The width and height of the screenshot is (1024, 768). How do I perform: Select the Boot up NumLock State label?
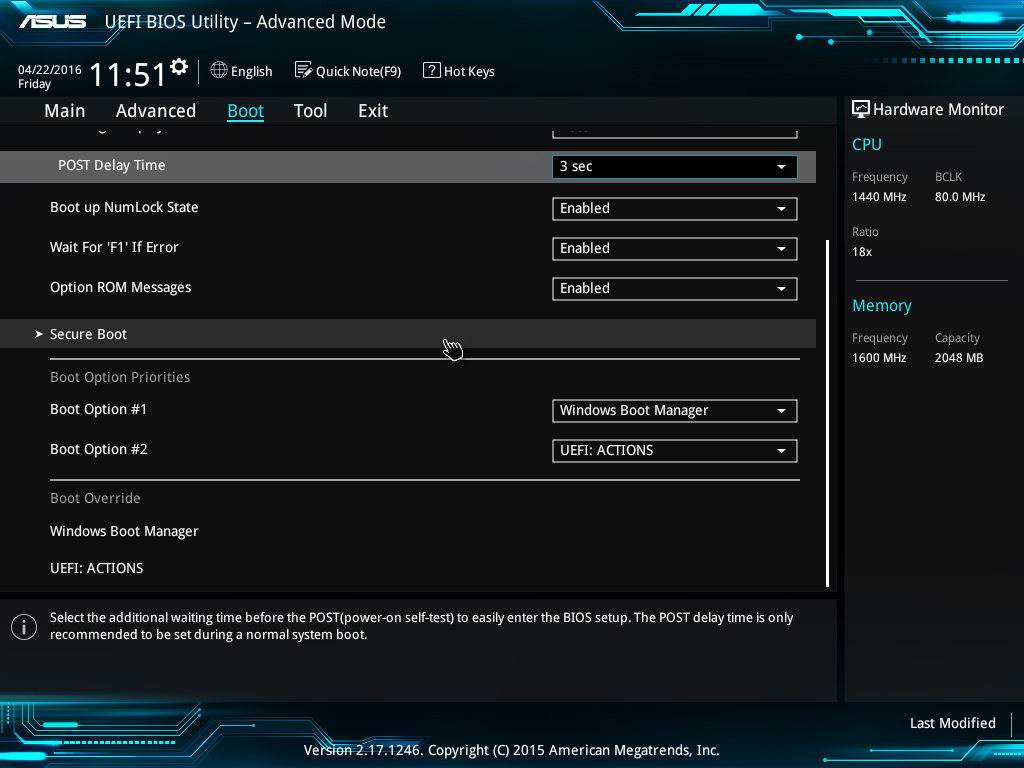[x=124, y=207]
